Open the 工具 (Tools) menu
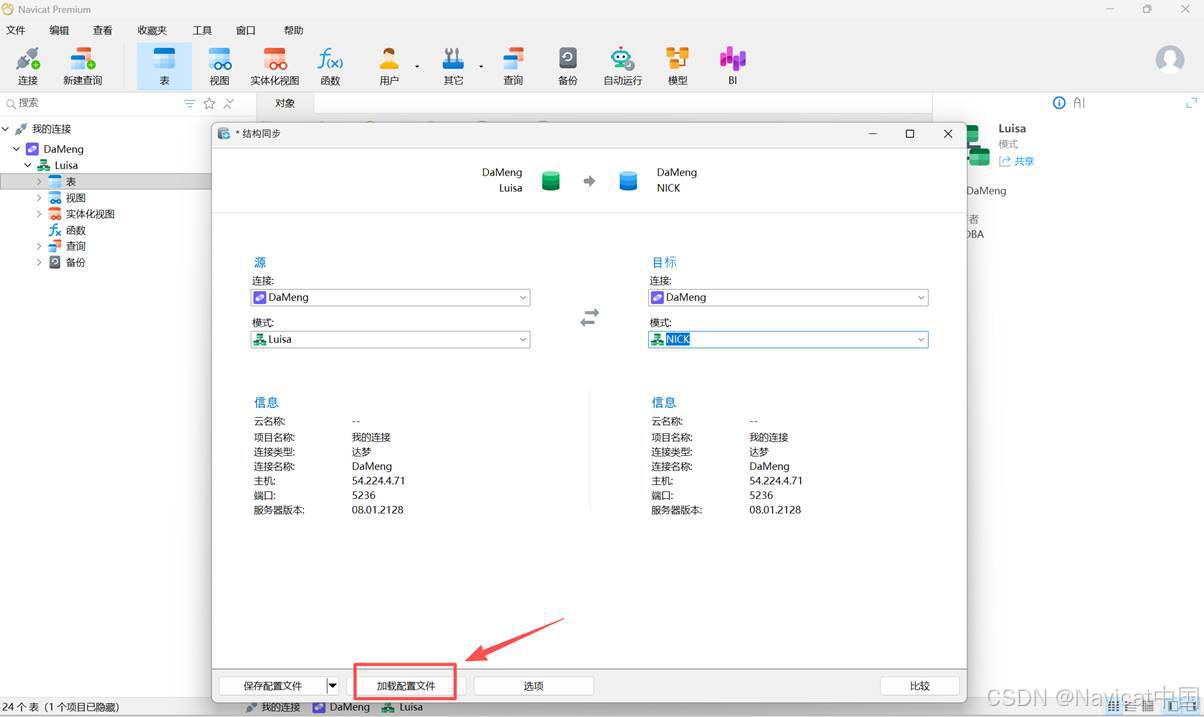 (202, 30)
